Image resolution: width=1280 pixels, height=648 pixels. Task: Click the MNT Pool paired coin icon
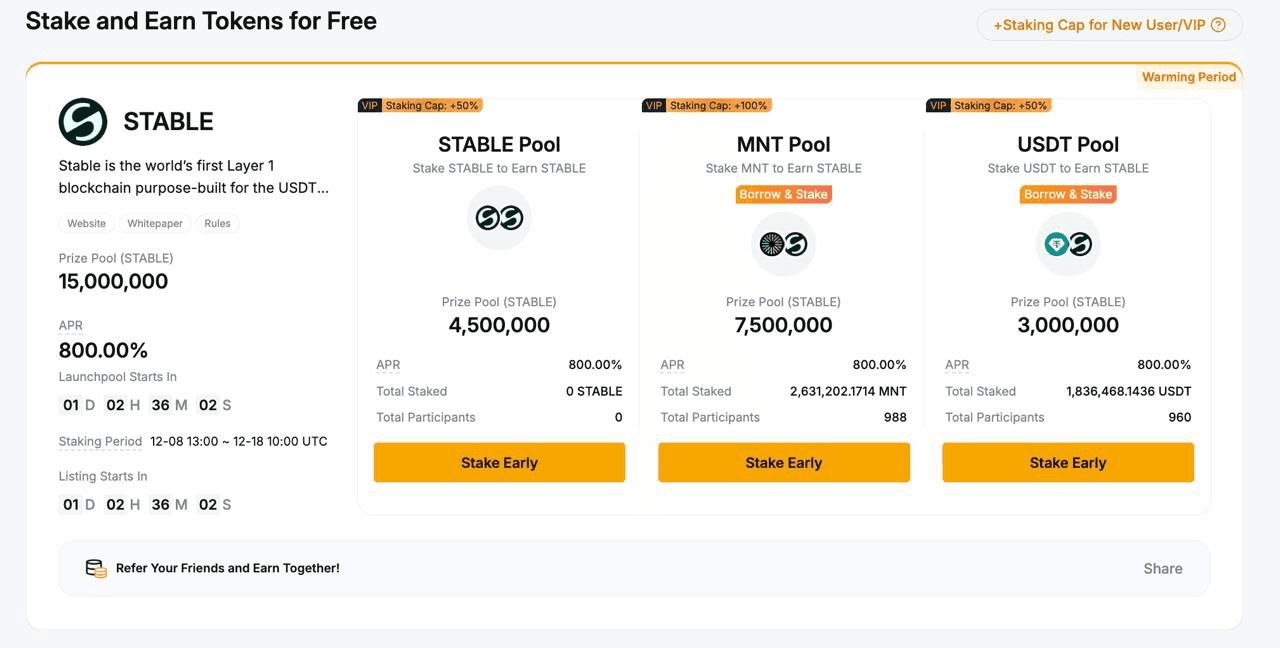point(783,244)
